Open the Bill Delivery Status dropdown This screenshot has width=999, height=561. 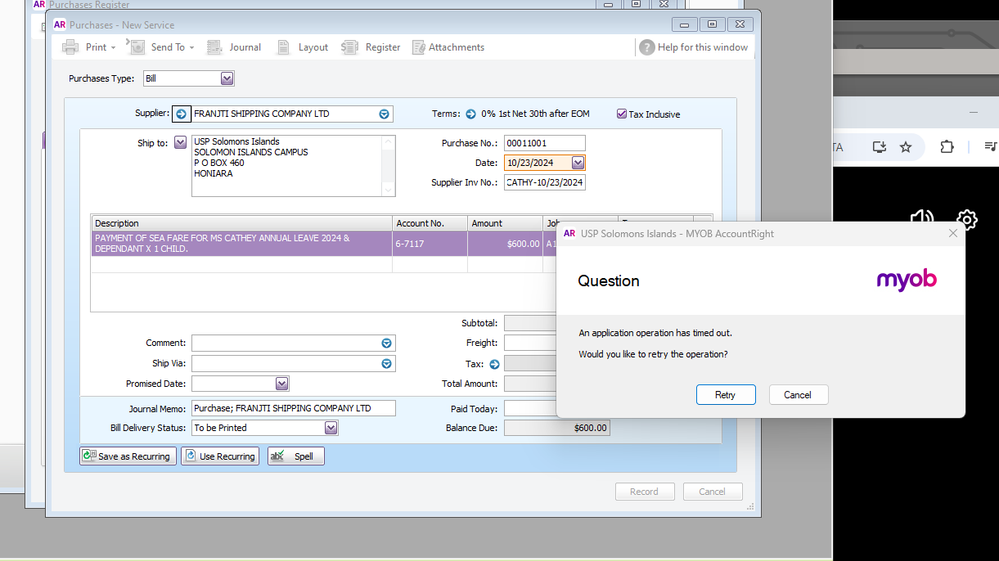[x=331, y=428]
